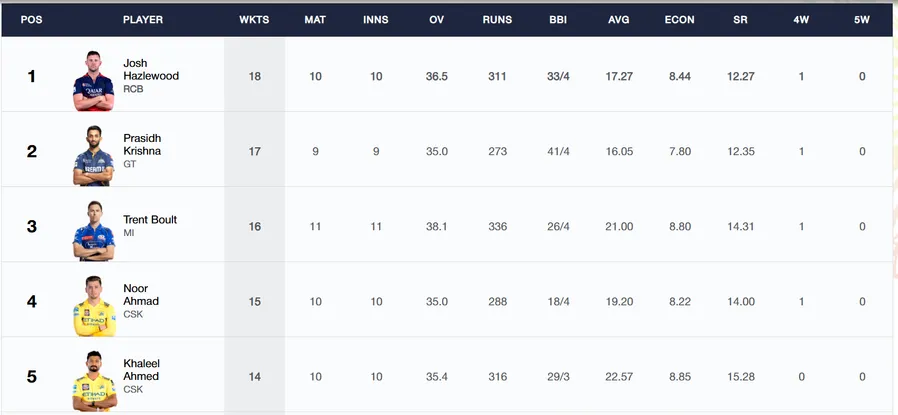Viewport: 898px width, 415px height.
Task: View Khaleel Ahmed's player photo
Action: pyautogui.click(x=94, y=381)
